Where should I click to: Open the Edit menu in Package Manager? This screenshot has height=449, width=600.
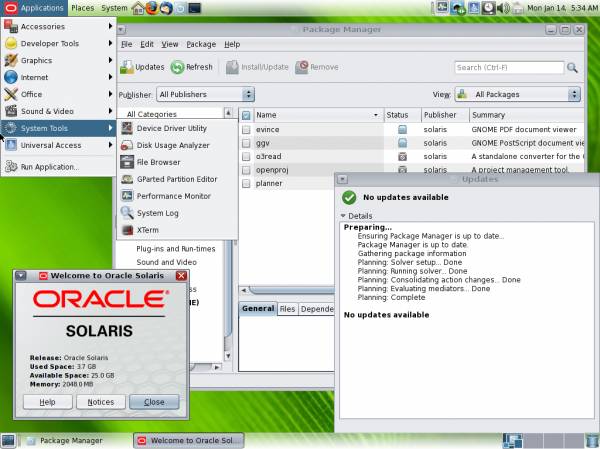pyautogui.click(x=147, y=44)
